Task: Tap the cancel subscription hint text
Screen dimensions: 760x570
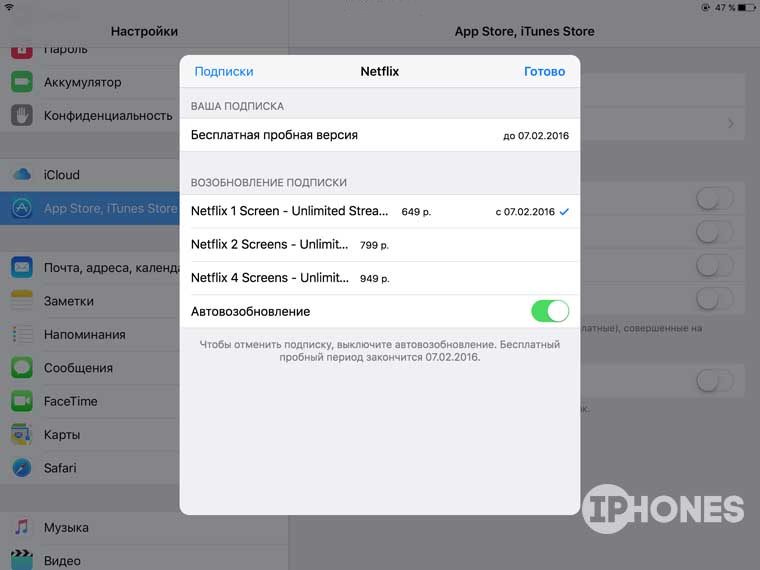Action: [380, 350]
